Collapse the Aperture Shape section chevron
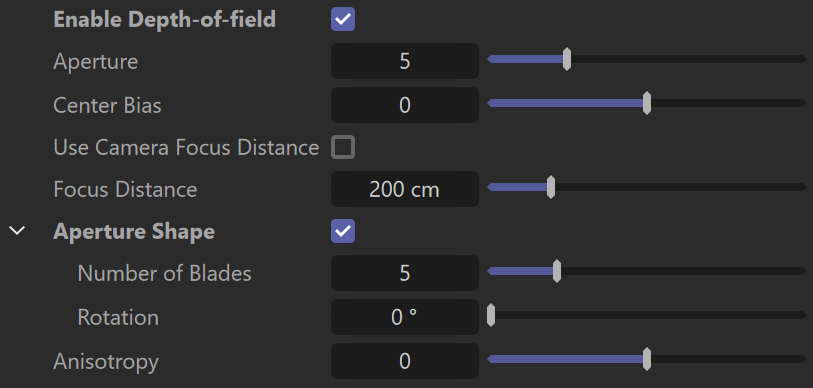813x388 pixels. [17, 231]
